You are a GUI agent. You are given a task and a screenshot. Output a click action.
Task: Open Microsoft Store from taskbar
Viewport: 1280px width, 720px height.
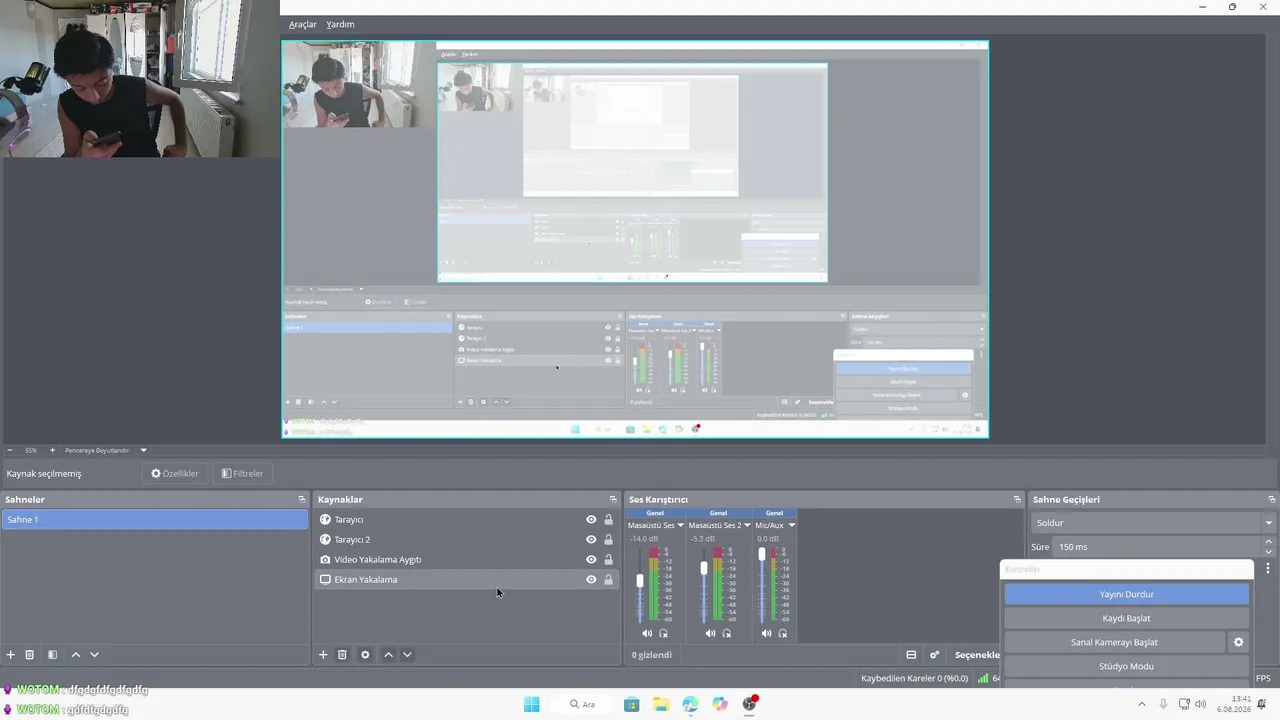coord(631,704)
